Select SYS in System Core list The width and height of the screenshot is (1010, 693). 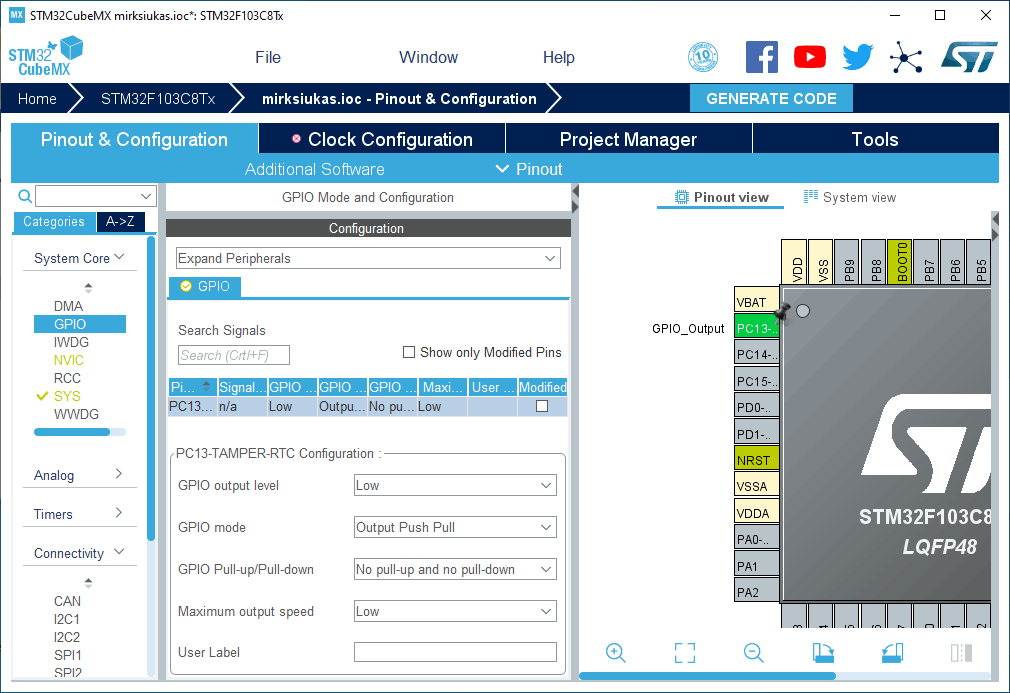click(67, 396)
